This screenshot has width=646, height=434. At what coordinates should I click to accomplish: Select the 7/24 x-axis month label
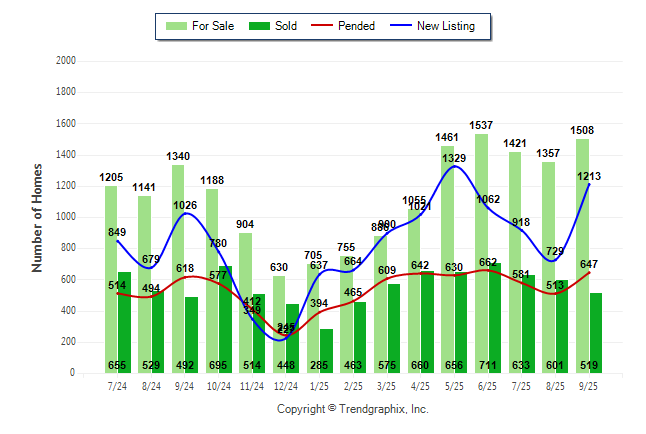[117, 386]
